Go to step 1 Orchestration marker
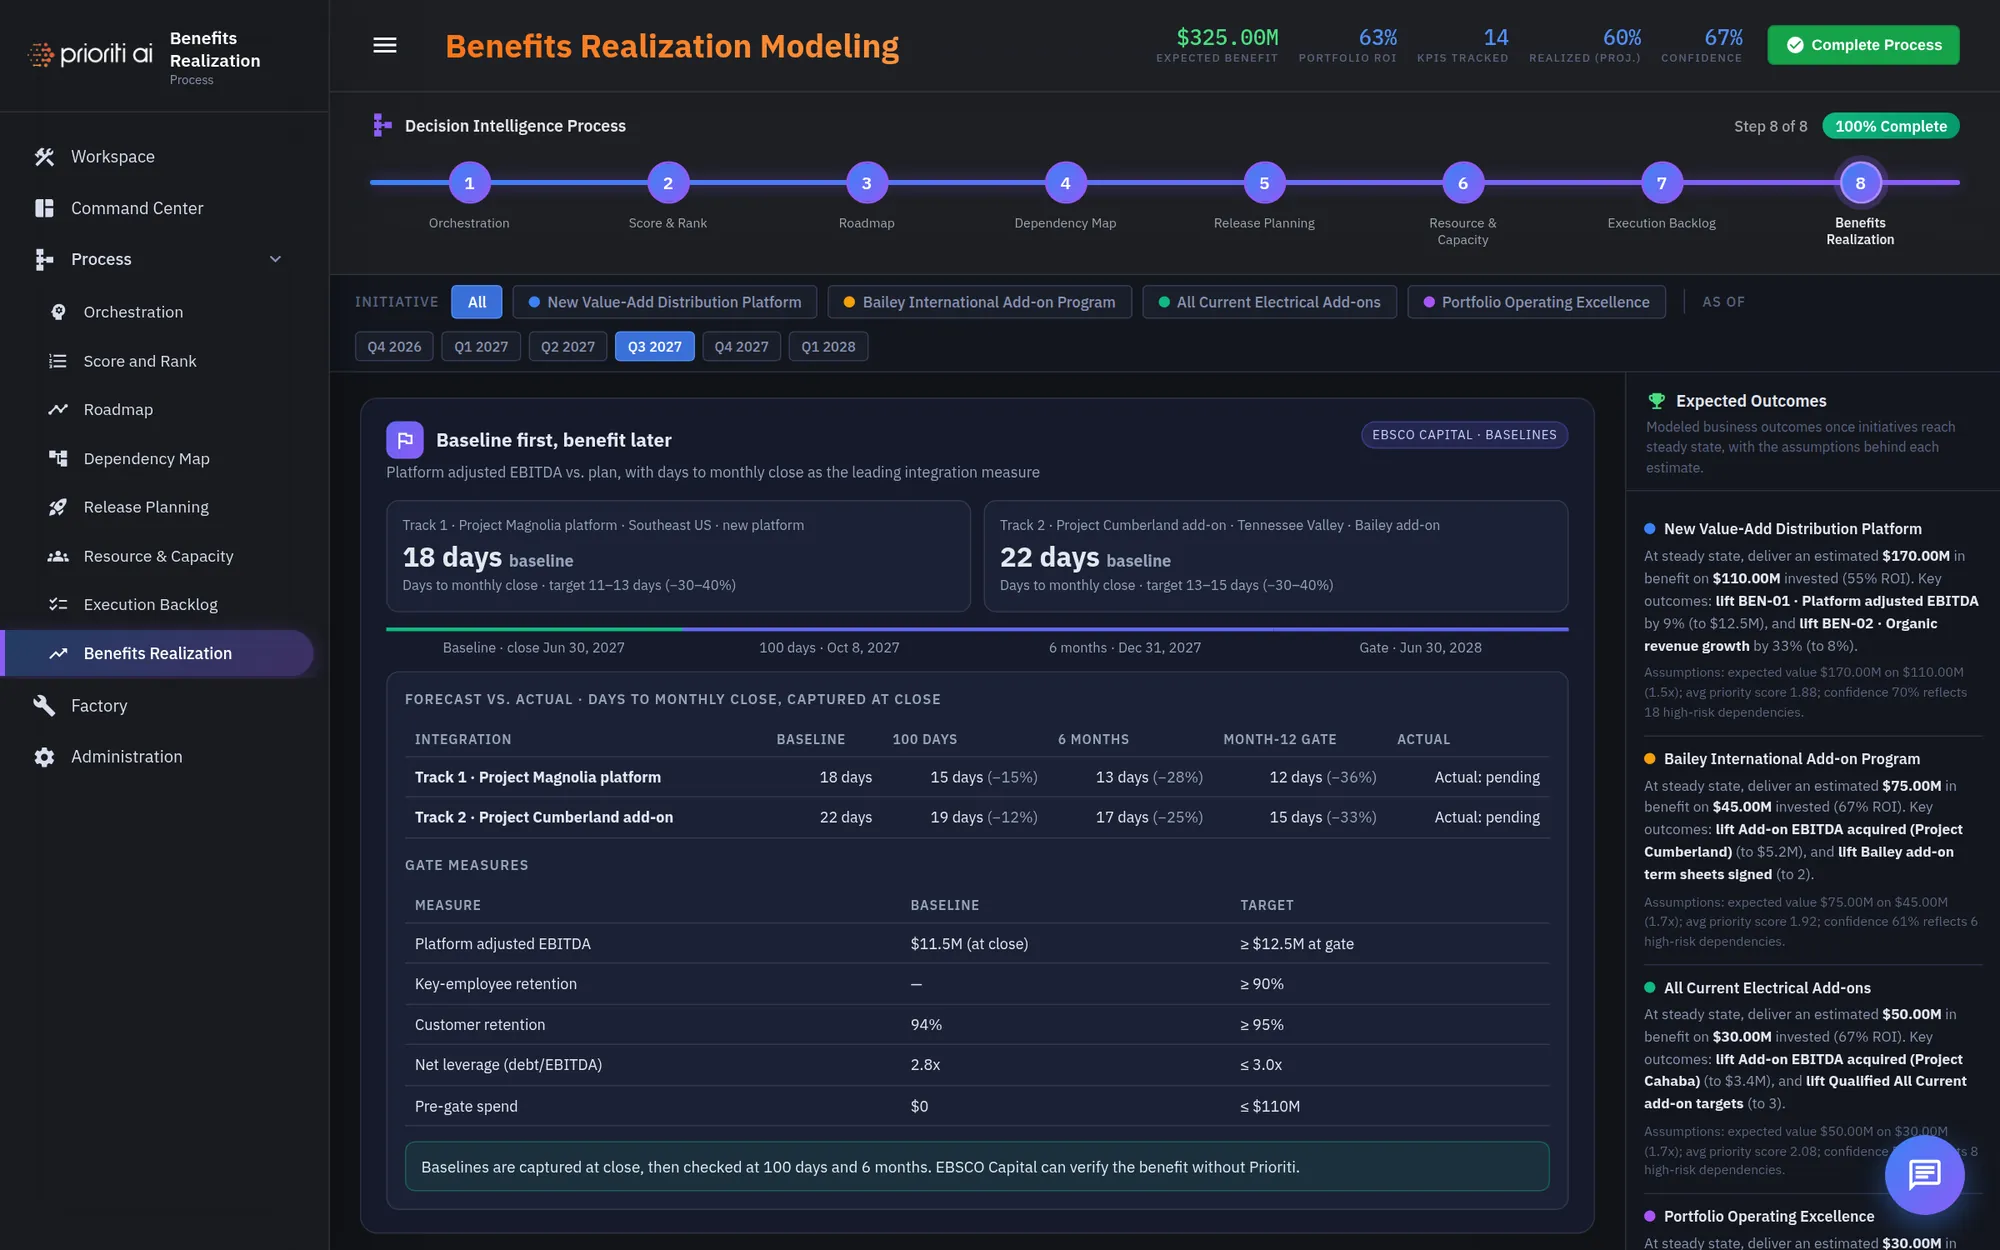This screenshot has height=1250, width=2000. click(x=469, y=183)
